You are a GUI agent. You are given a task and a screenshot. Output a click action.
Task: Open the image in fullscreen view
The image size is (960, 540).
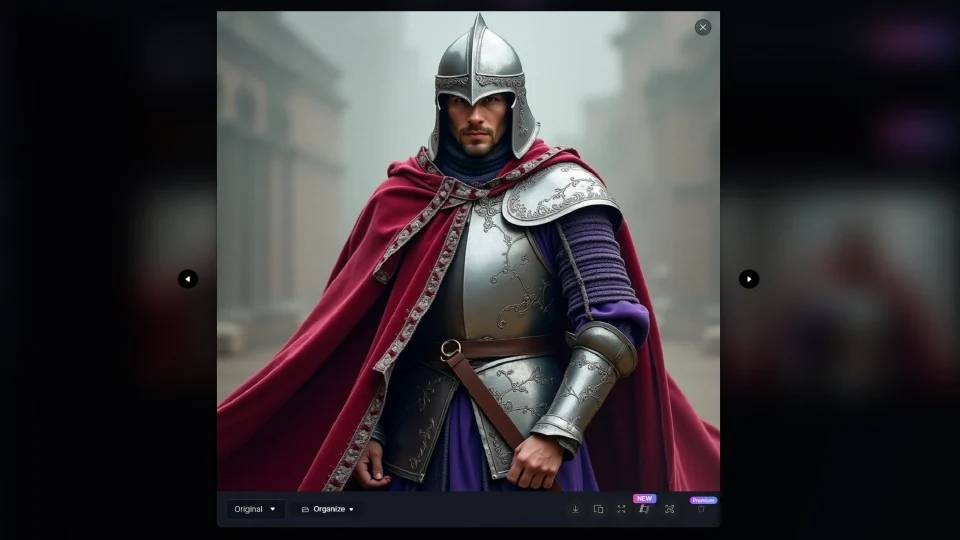click(621, 509)
